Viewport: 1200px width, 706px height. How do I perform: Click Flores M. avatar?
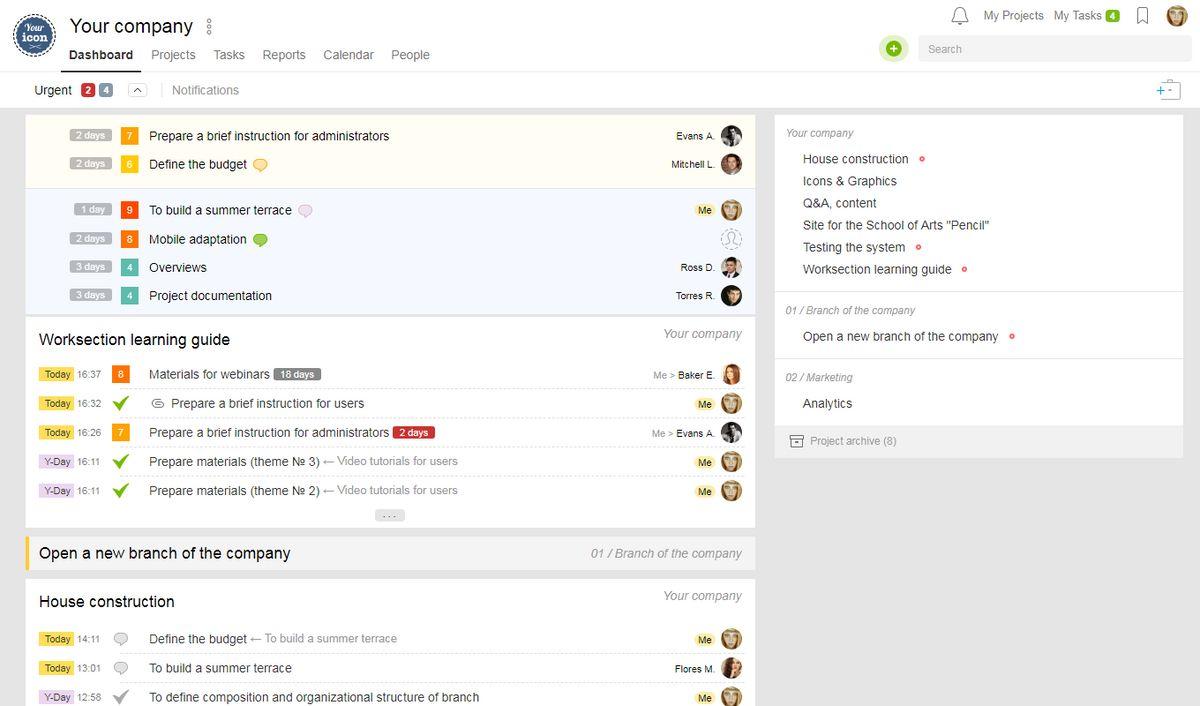coord(731,668)
